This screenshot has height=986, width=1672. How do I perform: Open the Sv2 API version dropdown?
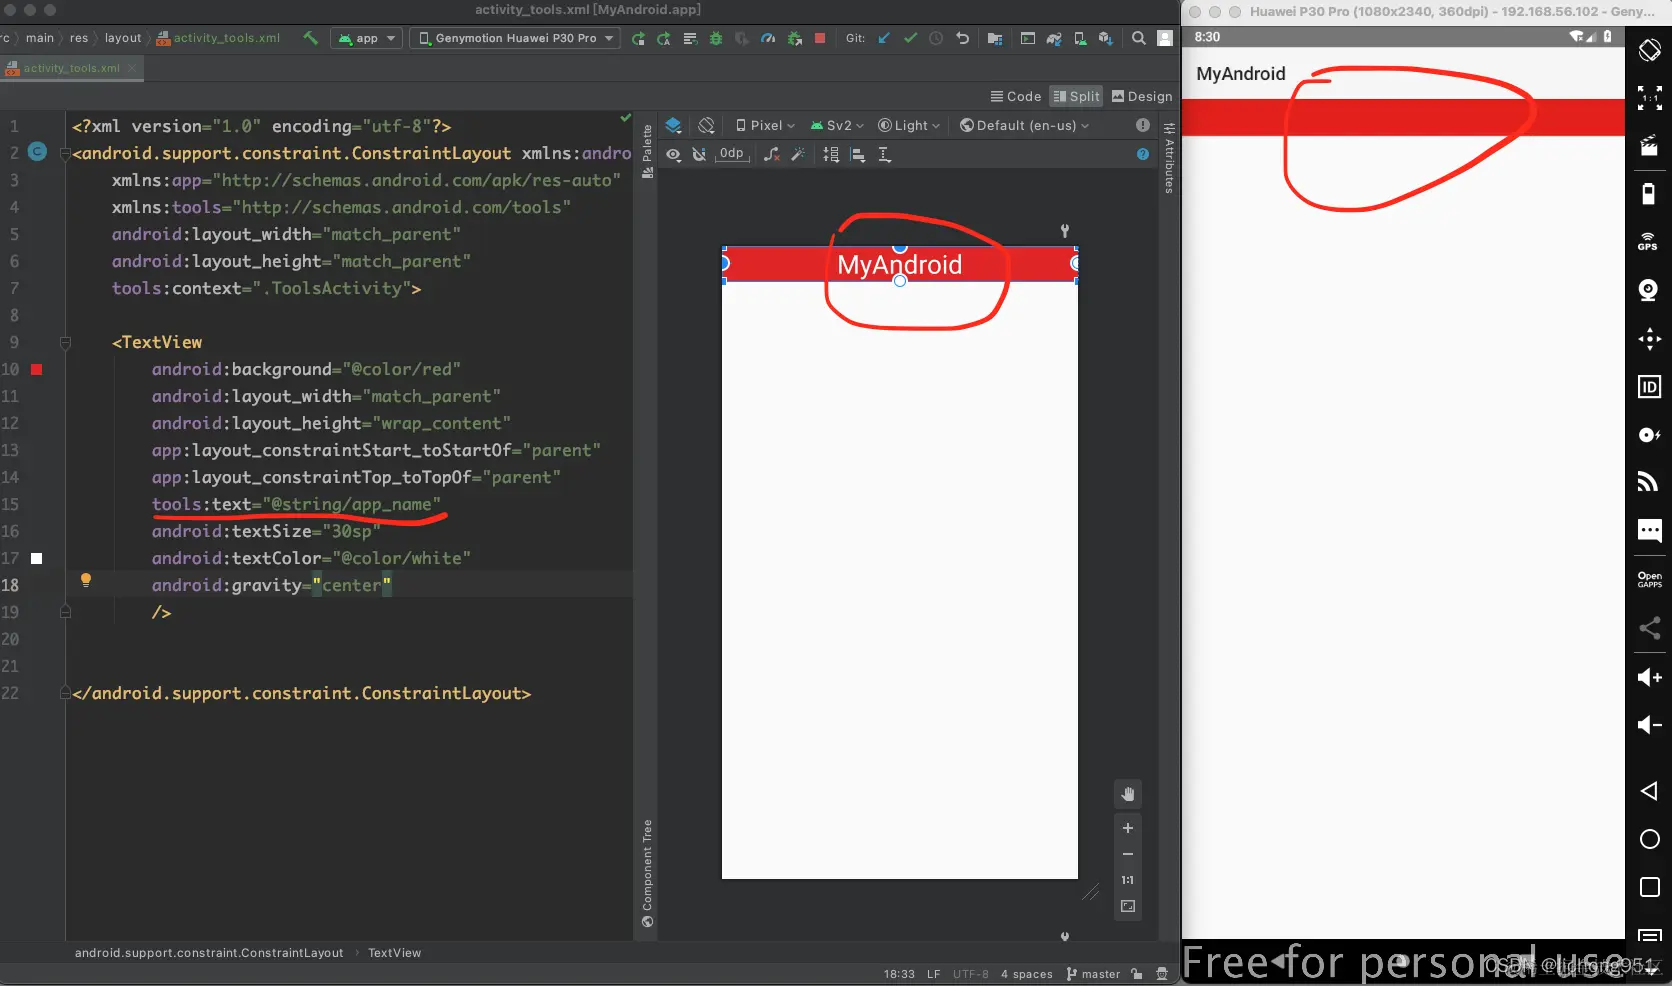837,125
